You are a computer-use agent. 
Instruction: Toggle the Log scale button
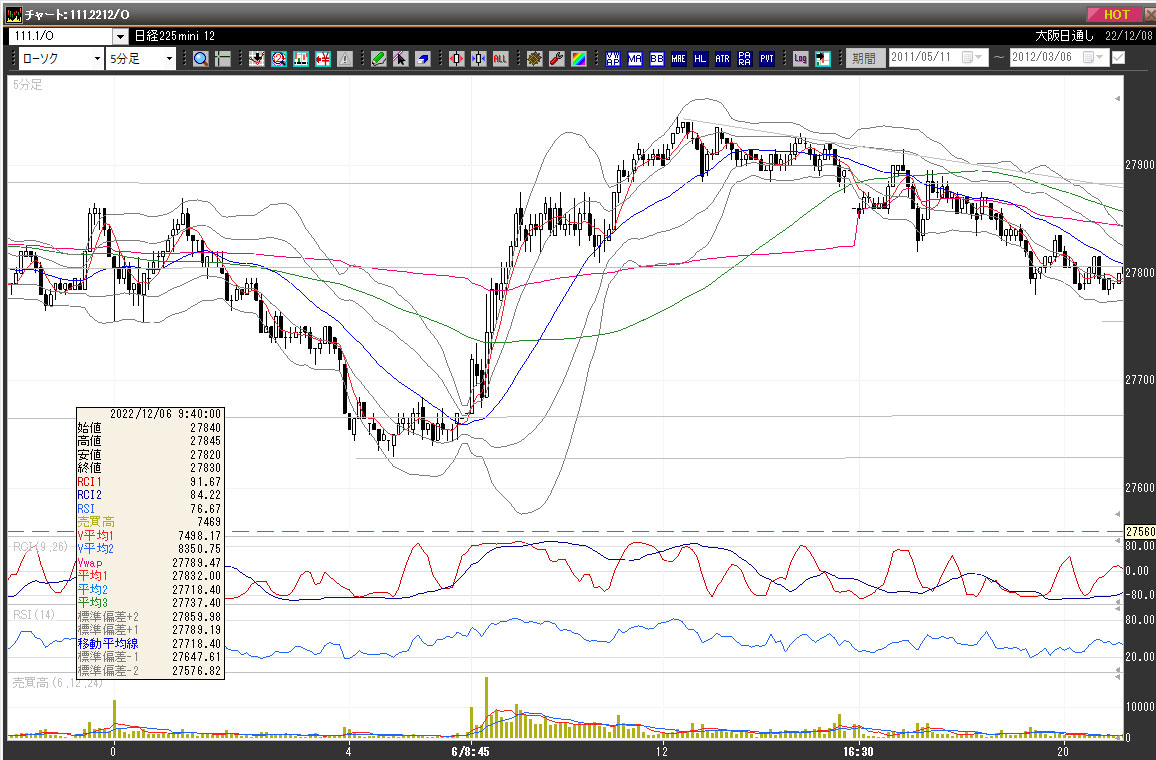[x=801, y=59]
